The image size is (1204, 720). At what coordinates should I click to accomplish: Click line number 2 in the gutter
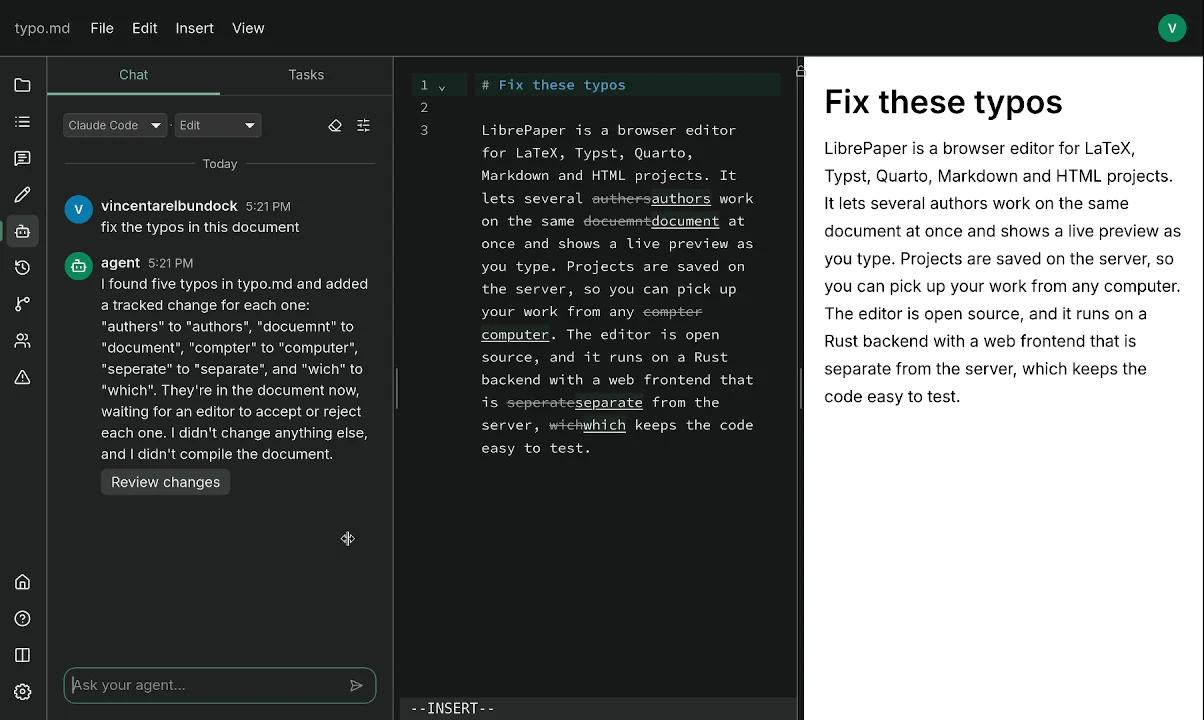click(424, 108)
